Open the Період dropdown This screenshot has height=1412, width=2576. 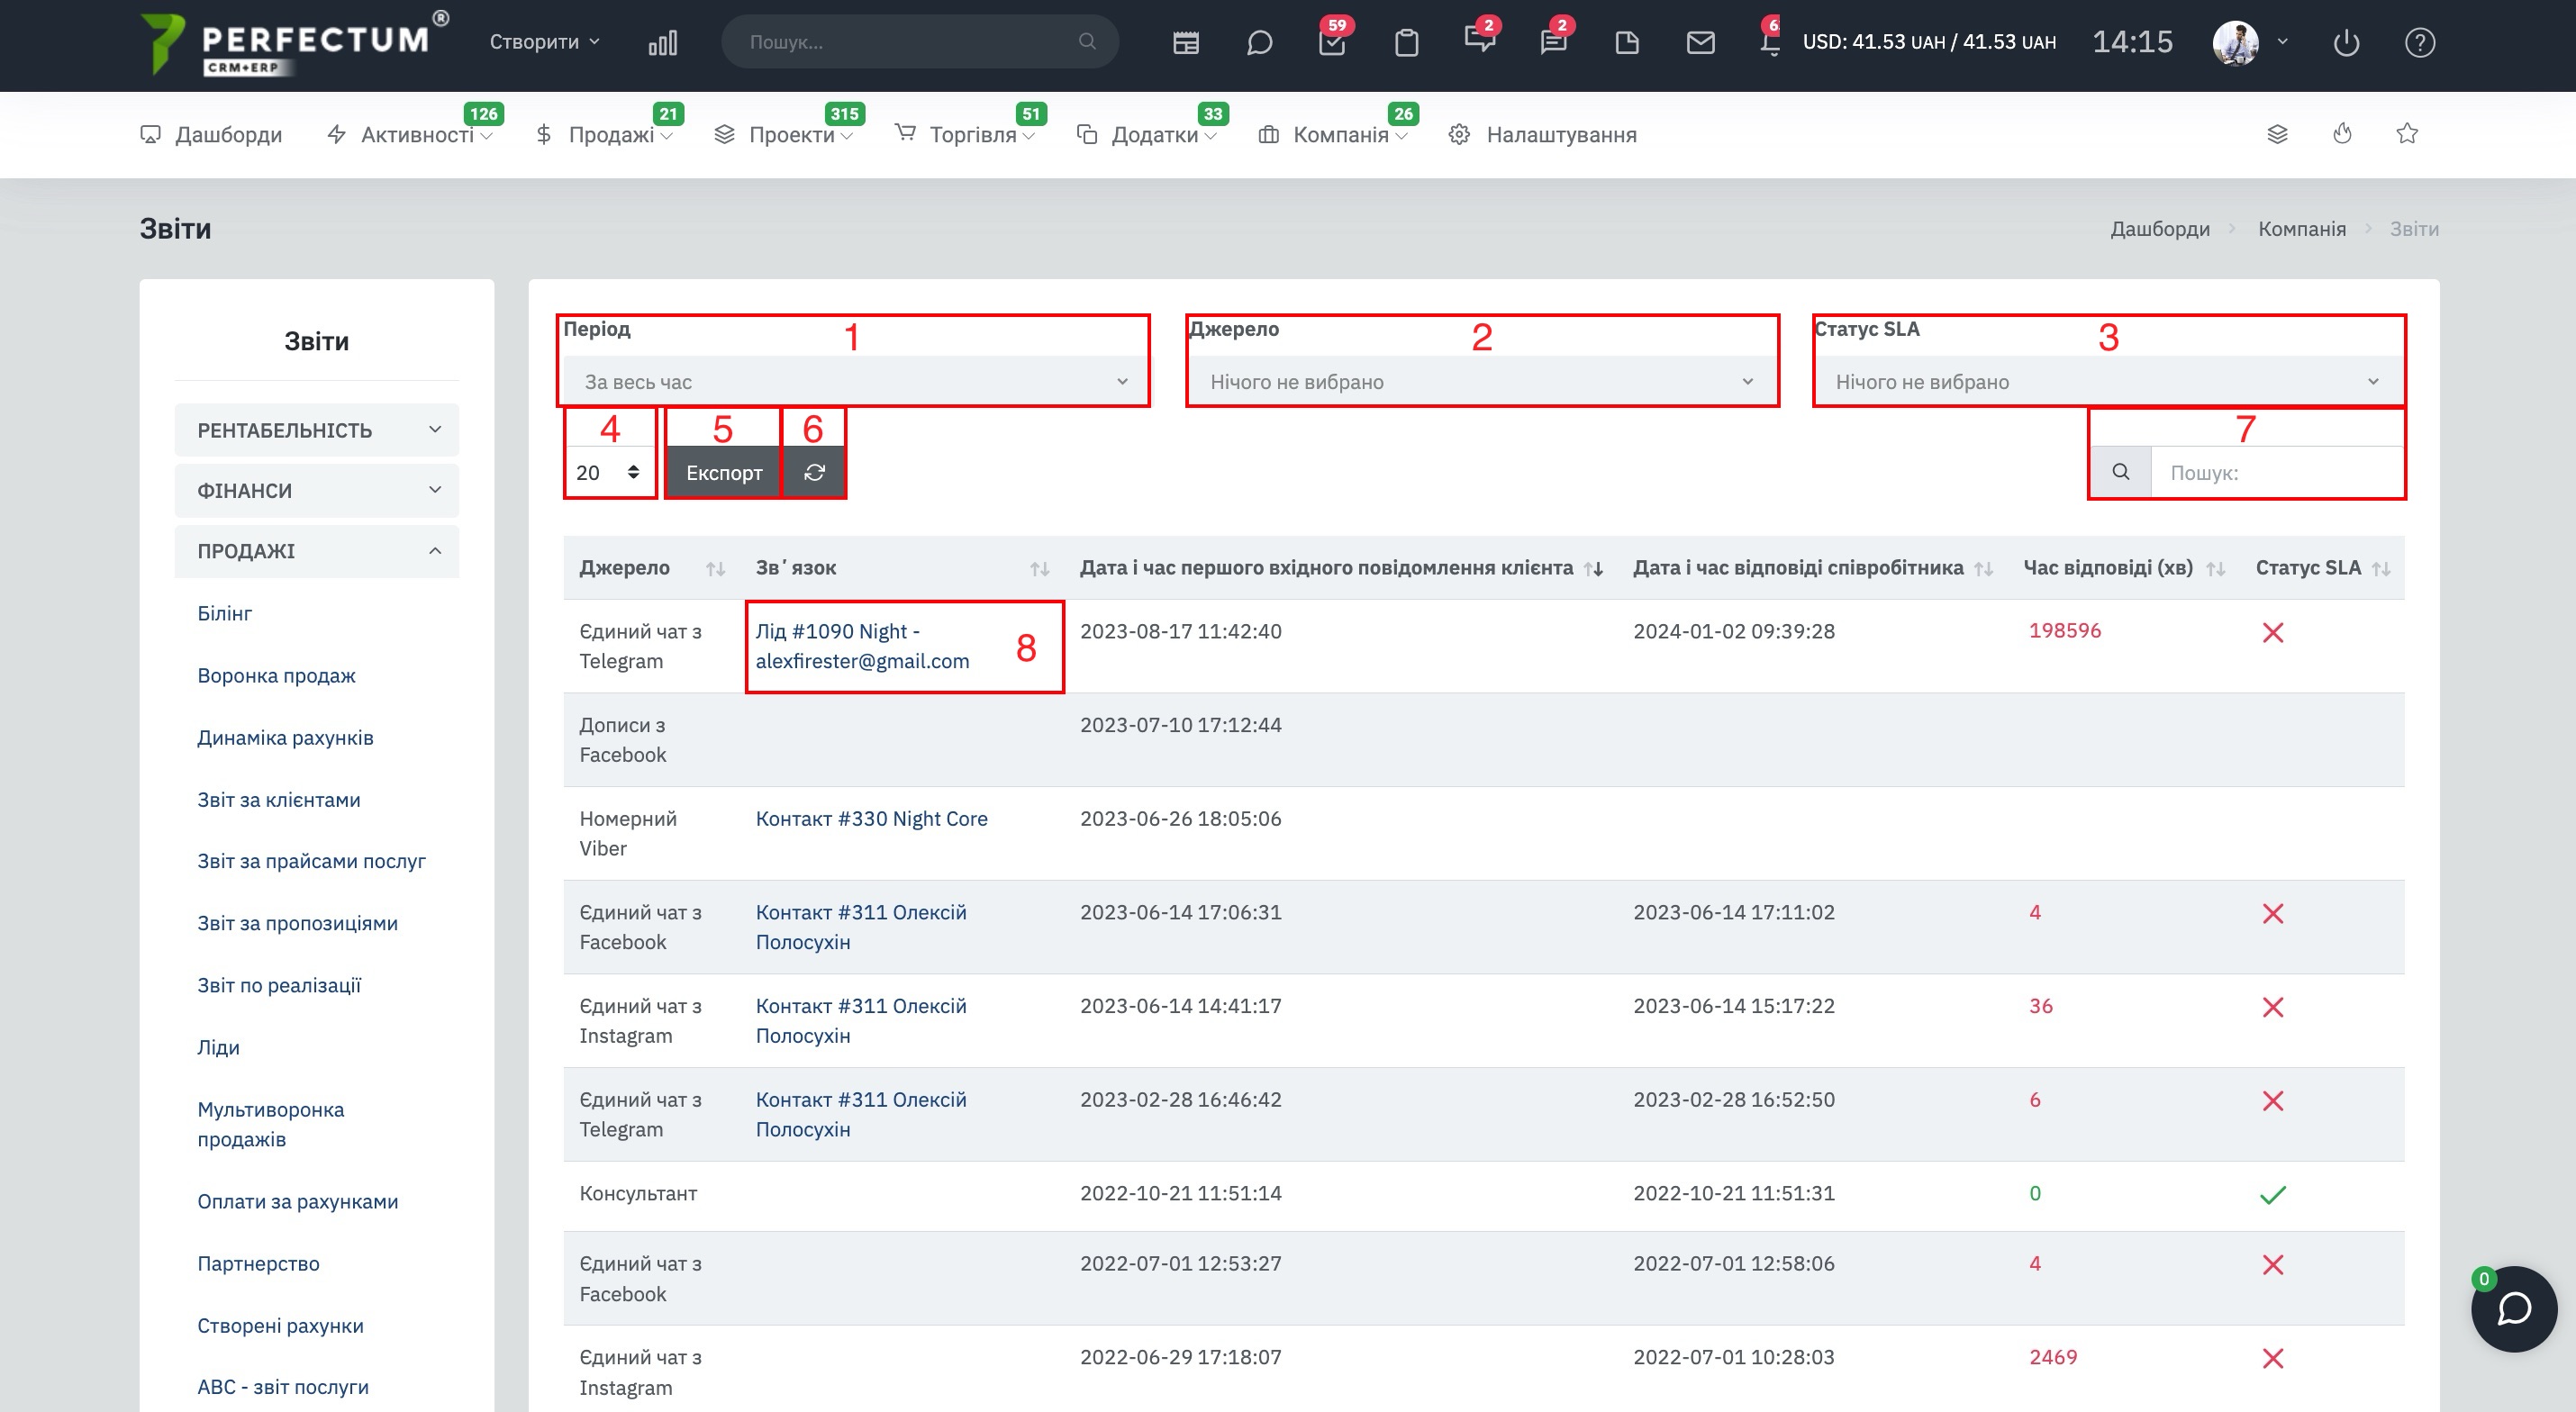[853, 382]
